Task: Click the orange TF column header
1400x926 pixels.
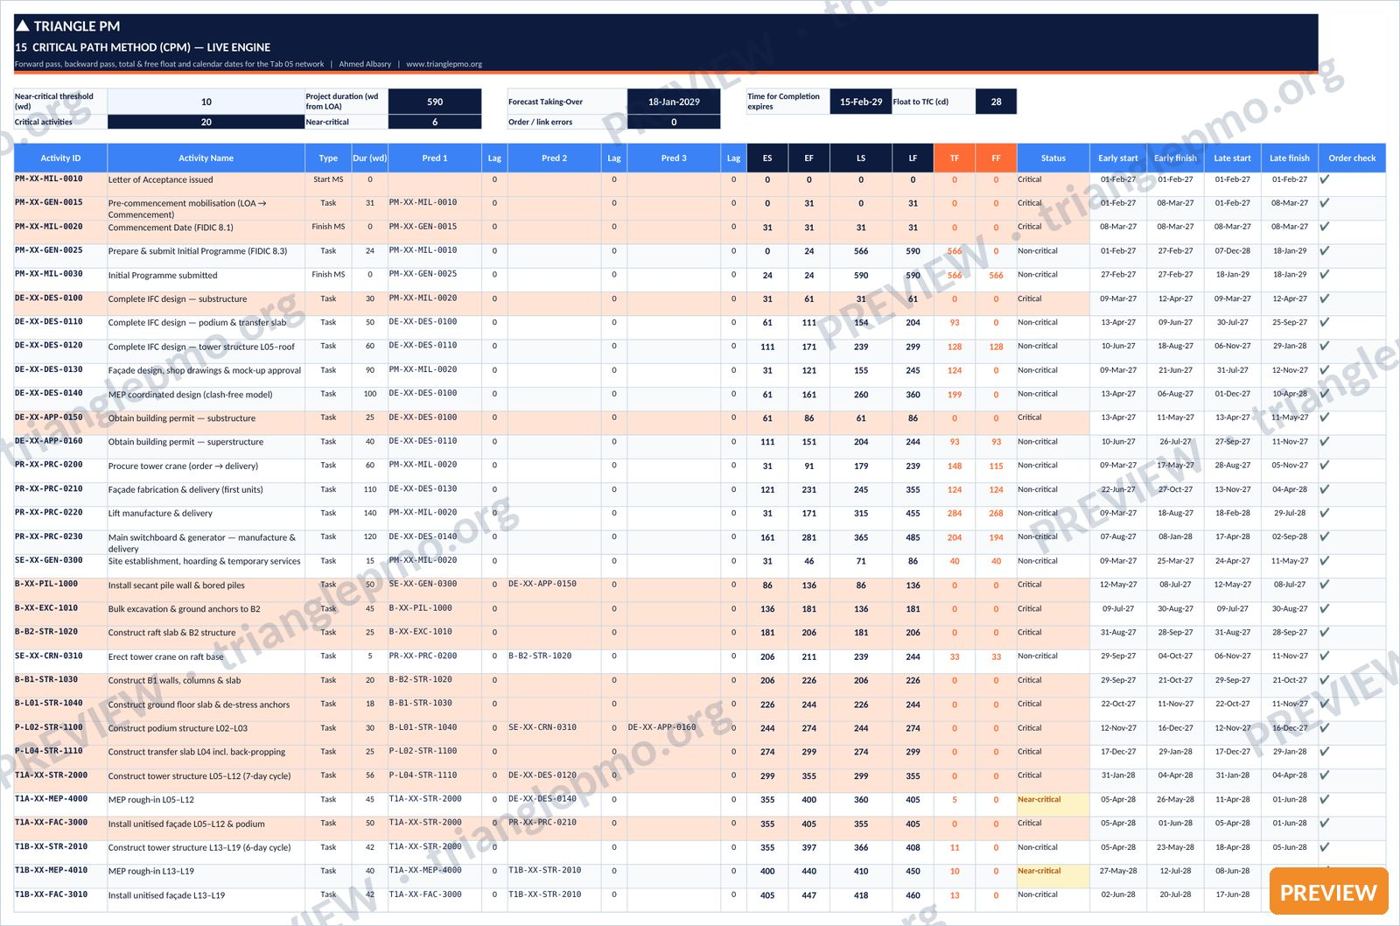Action: pyautogui.click(x=954, y=158)
